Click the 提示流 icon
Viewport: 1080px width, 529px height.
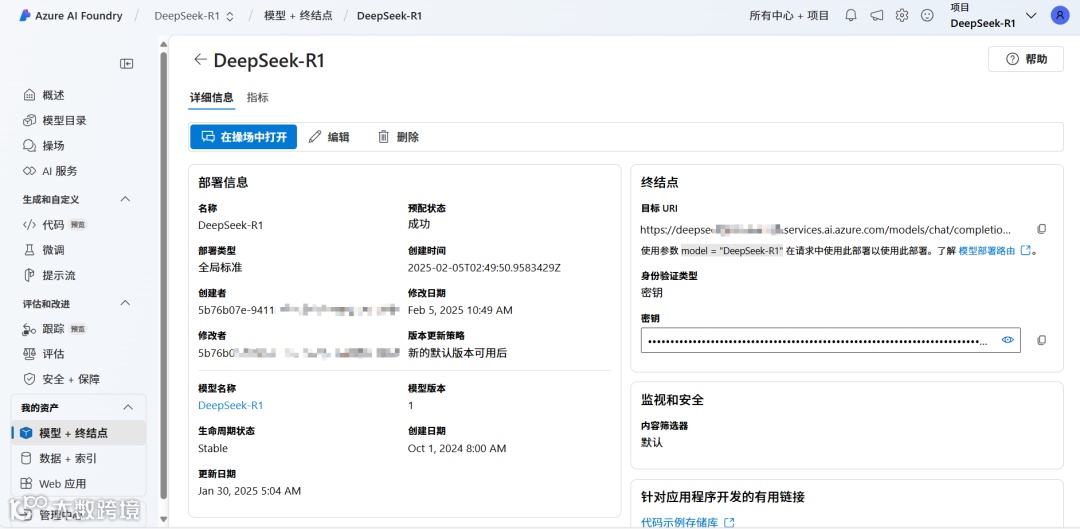pos(29,276)
